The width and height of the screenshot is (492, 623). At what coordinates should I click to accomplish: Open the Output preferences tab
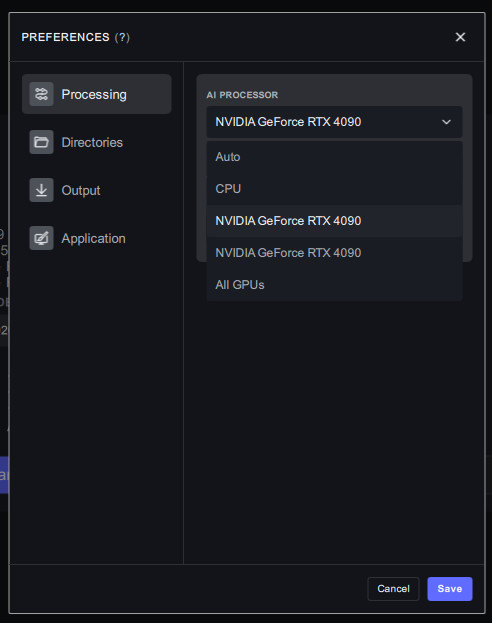pyautogui.click(x=97, y=190)
